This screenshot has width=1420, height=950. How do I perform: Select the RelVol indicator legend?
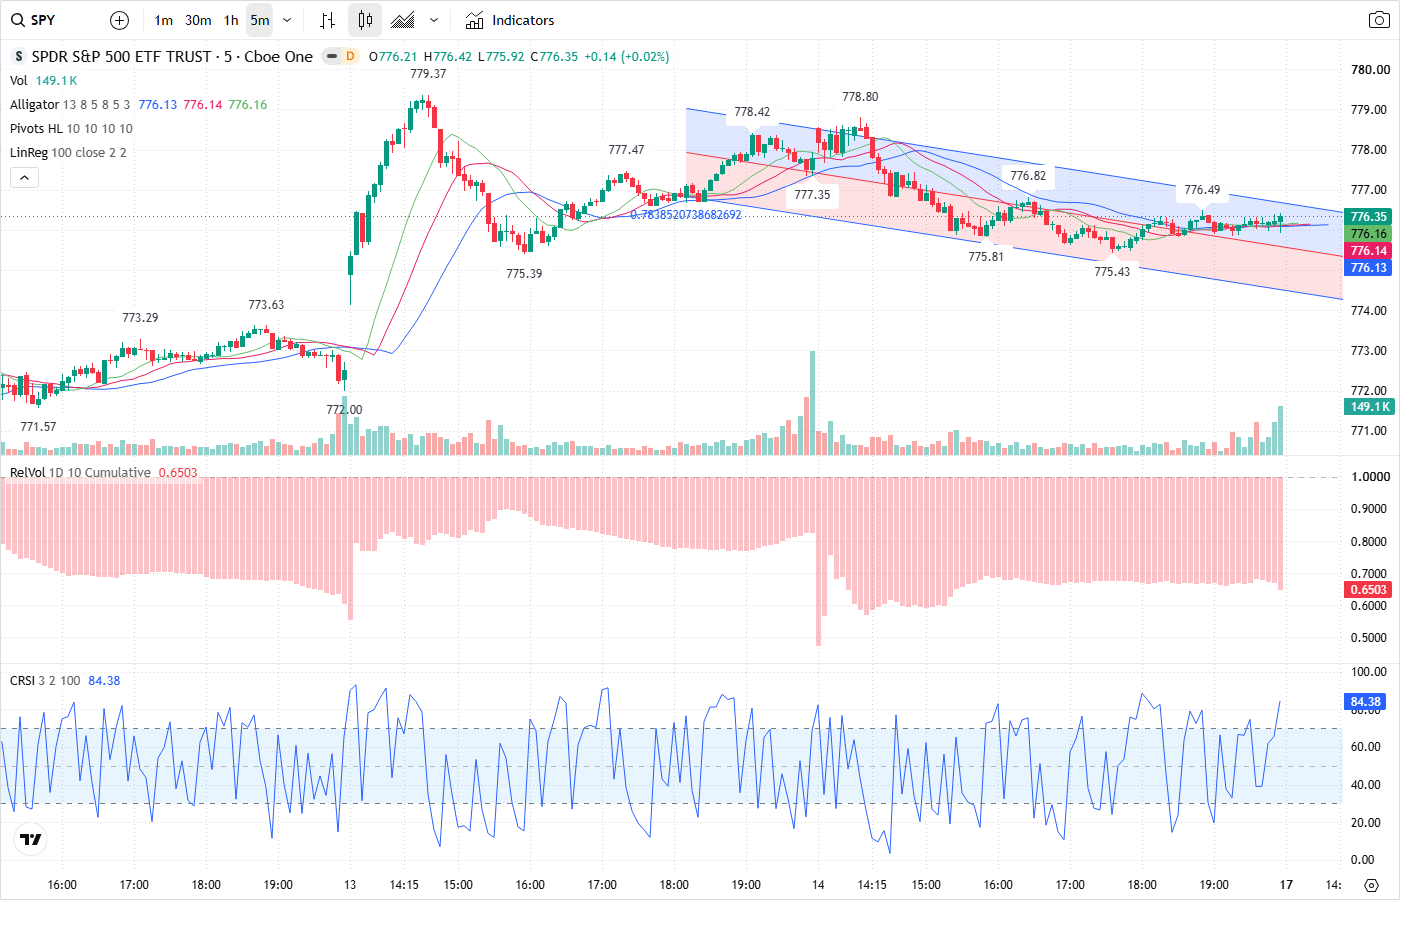pos(30,473)
